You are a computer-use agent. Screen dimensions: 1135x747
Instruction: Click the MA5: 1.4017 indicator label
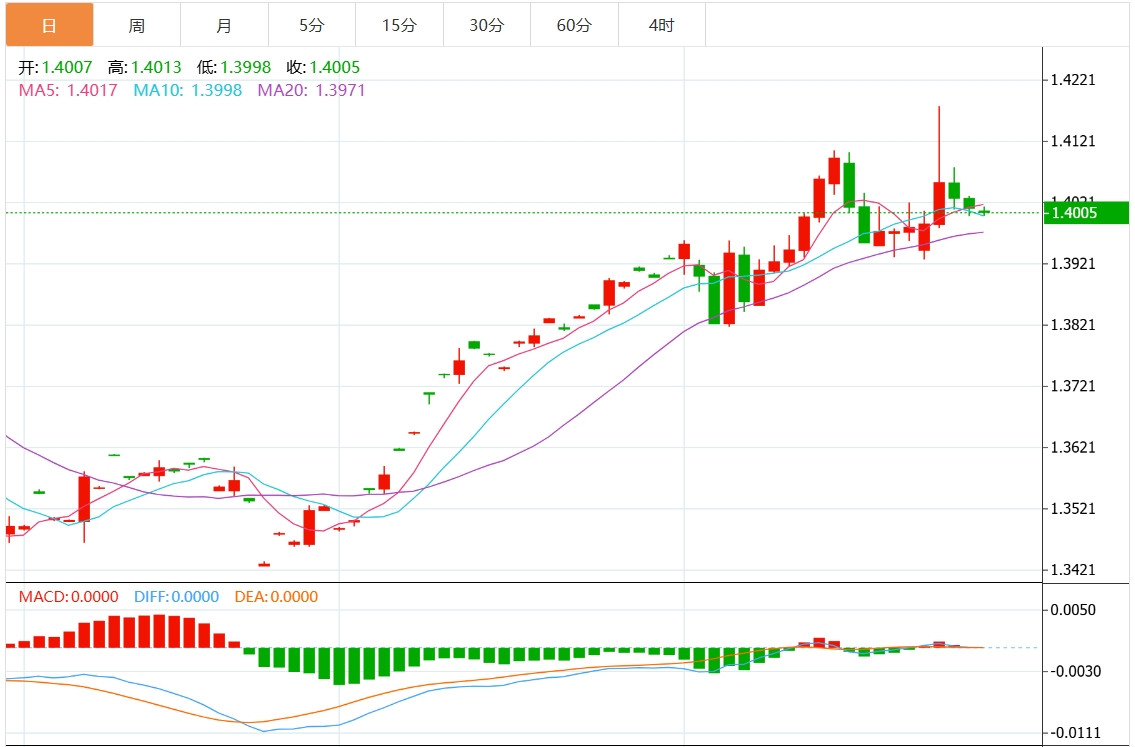tap(68, 90)
